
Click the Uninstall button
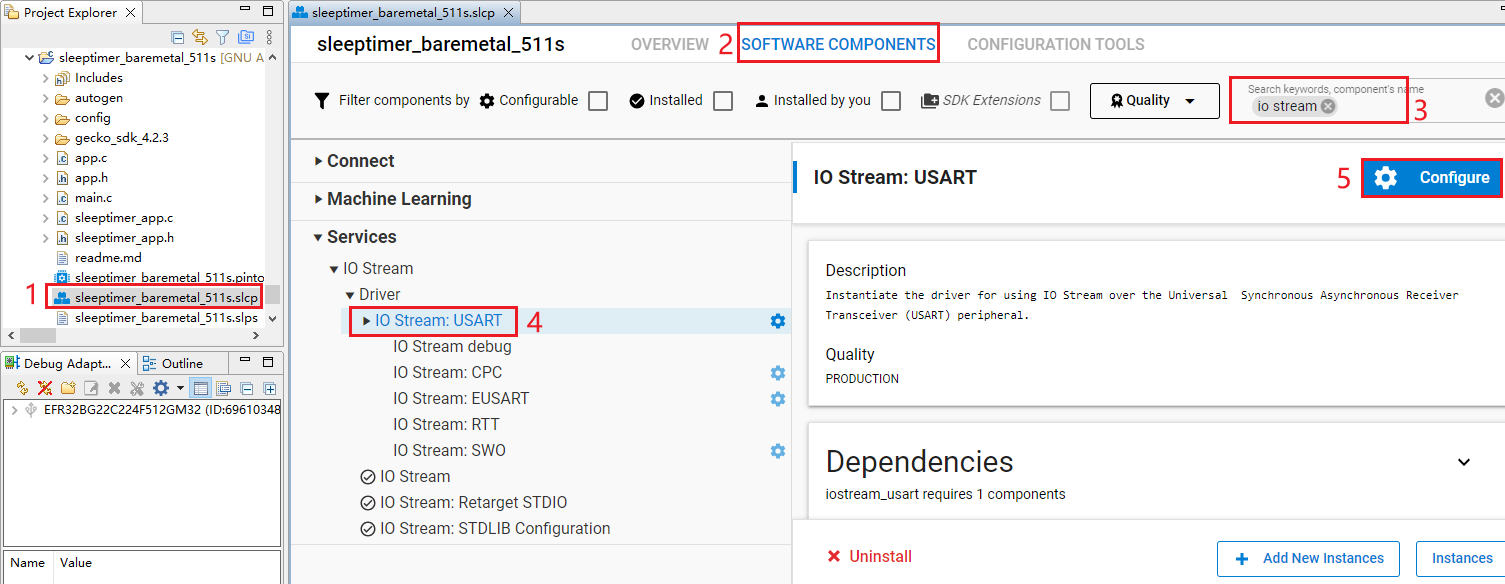point(869,556)
